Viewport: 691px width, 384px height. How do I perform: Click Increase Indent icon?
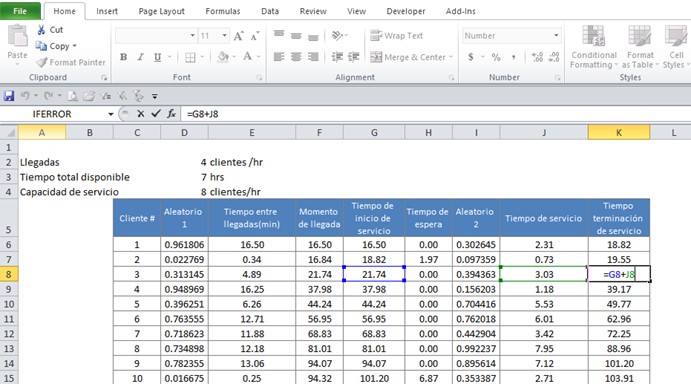coord(353,57)
